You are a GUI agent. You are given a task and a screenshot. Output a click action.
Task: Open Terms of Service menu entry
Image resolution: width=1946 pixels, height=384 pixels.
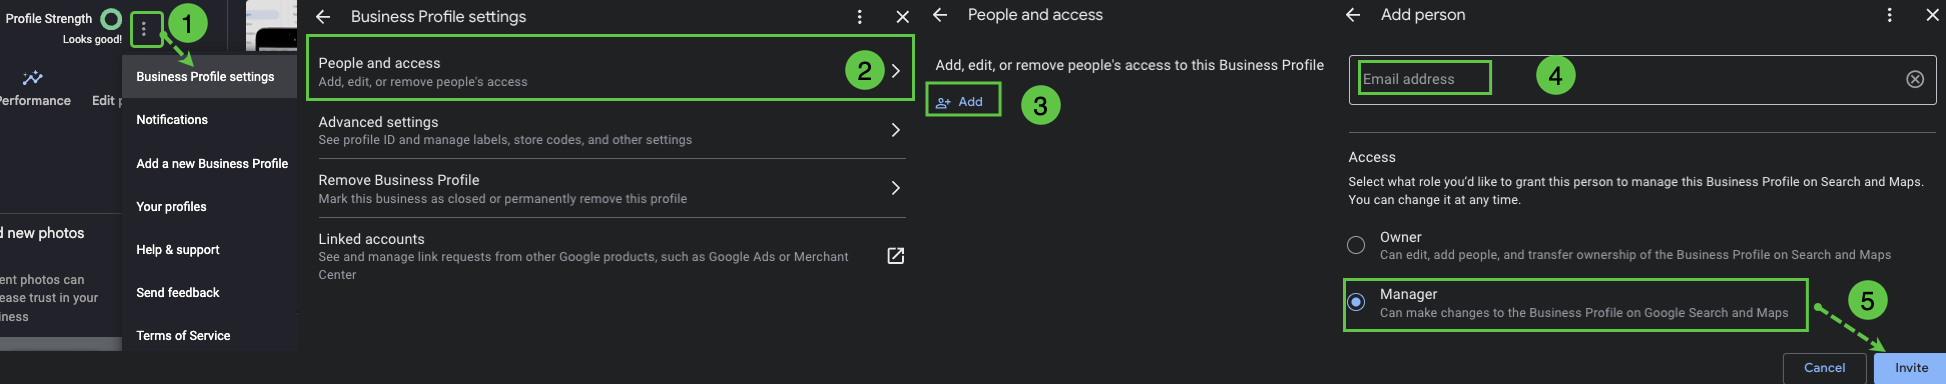coord(210,336)
